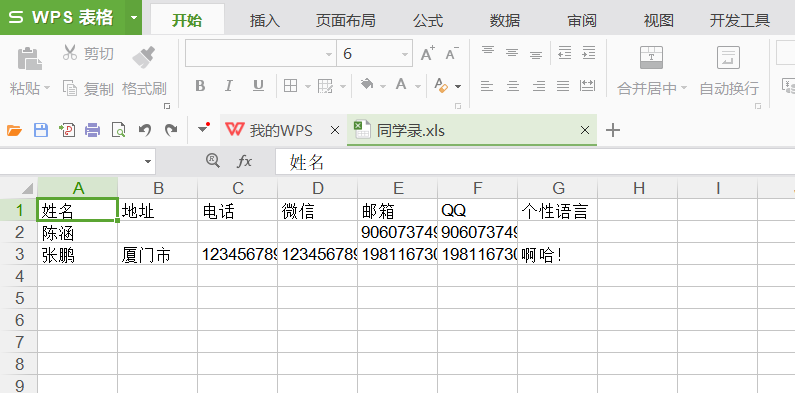Decrease font size with A- icon
The height and width of the screenshot is (393, 795).
coord(451,53)
